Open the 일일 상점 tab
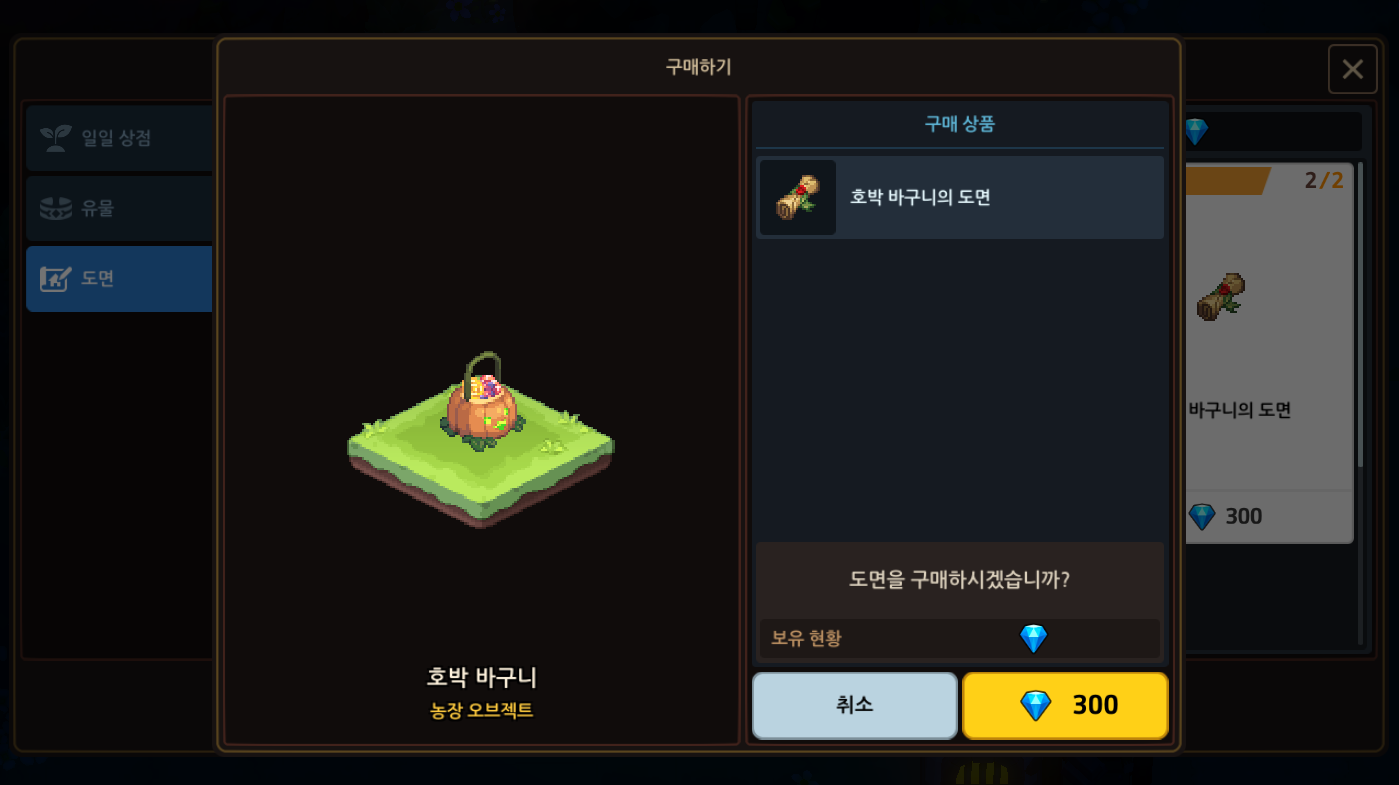Screen dimensions: 1399x785 tap(119, 138)
